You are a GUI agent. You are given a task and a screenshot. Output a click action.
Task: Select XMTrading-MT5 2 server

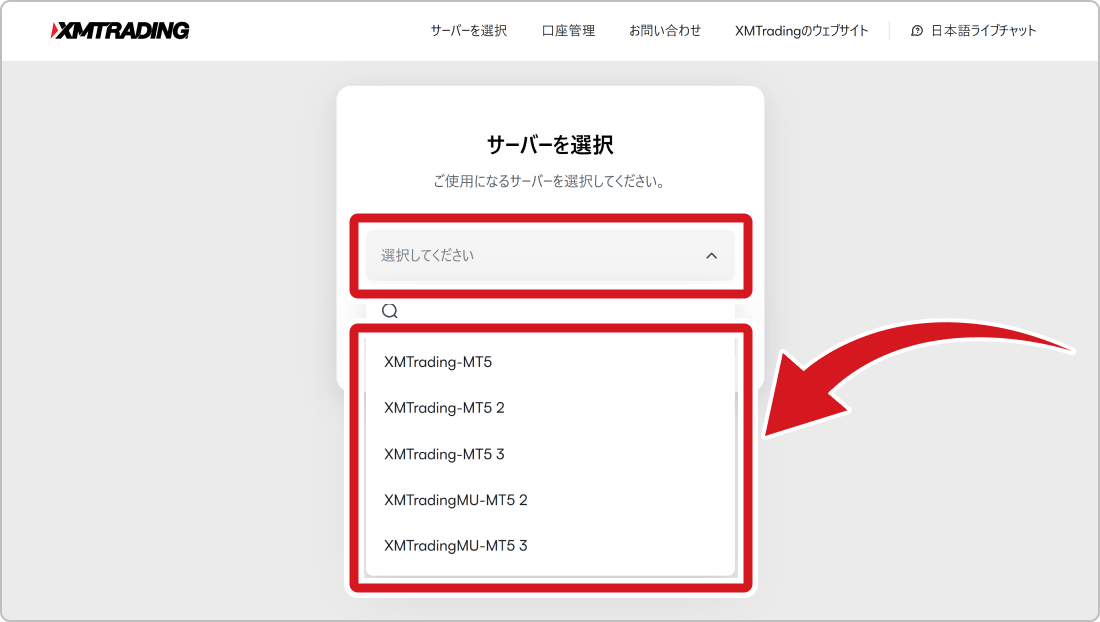pyautogui.click(x=549, y=408)
